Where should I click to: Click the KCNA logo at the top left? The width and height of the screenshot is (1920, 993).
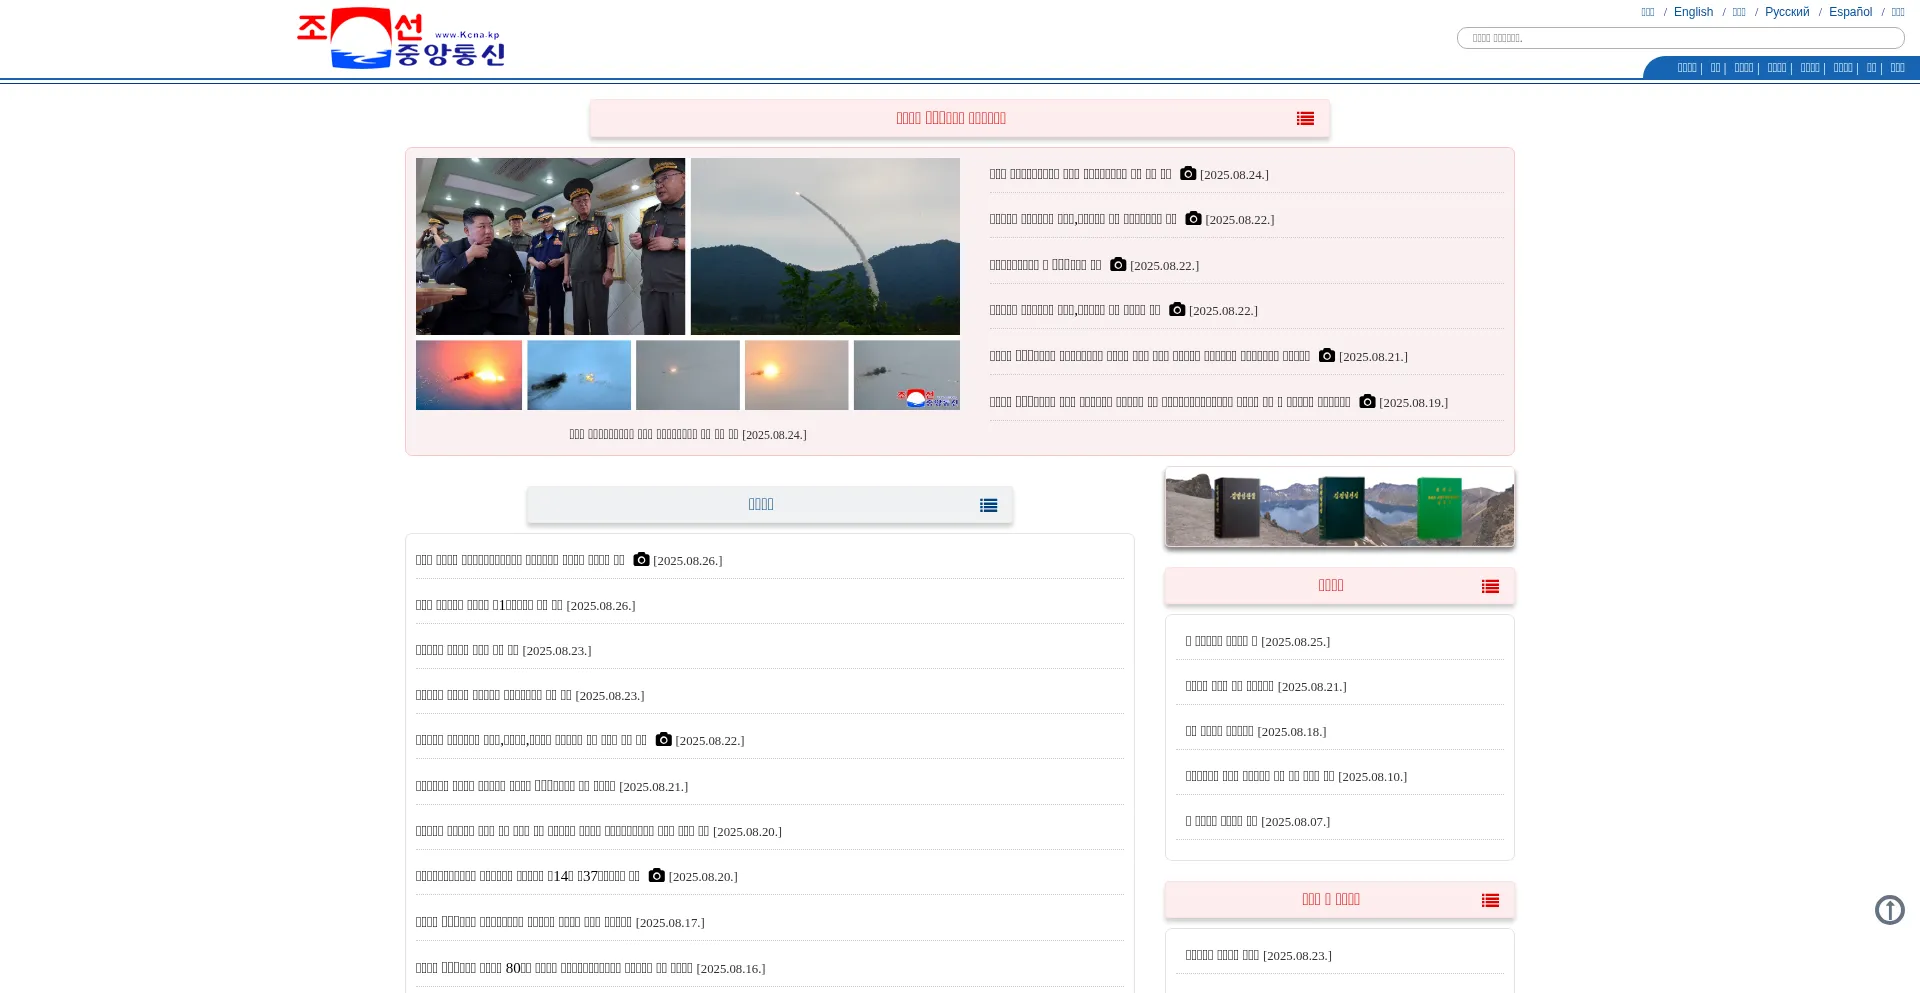[401, 38]
